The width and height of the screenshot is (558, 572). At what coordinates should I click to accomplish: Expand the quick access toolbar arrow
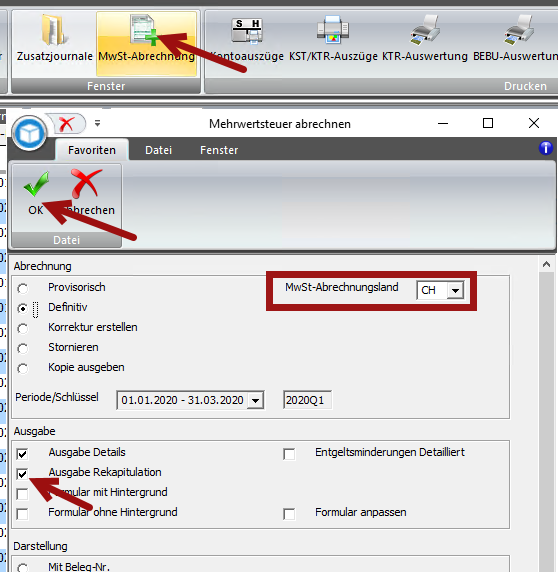(x=97, y=123)
